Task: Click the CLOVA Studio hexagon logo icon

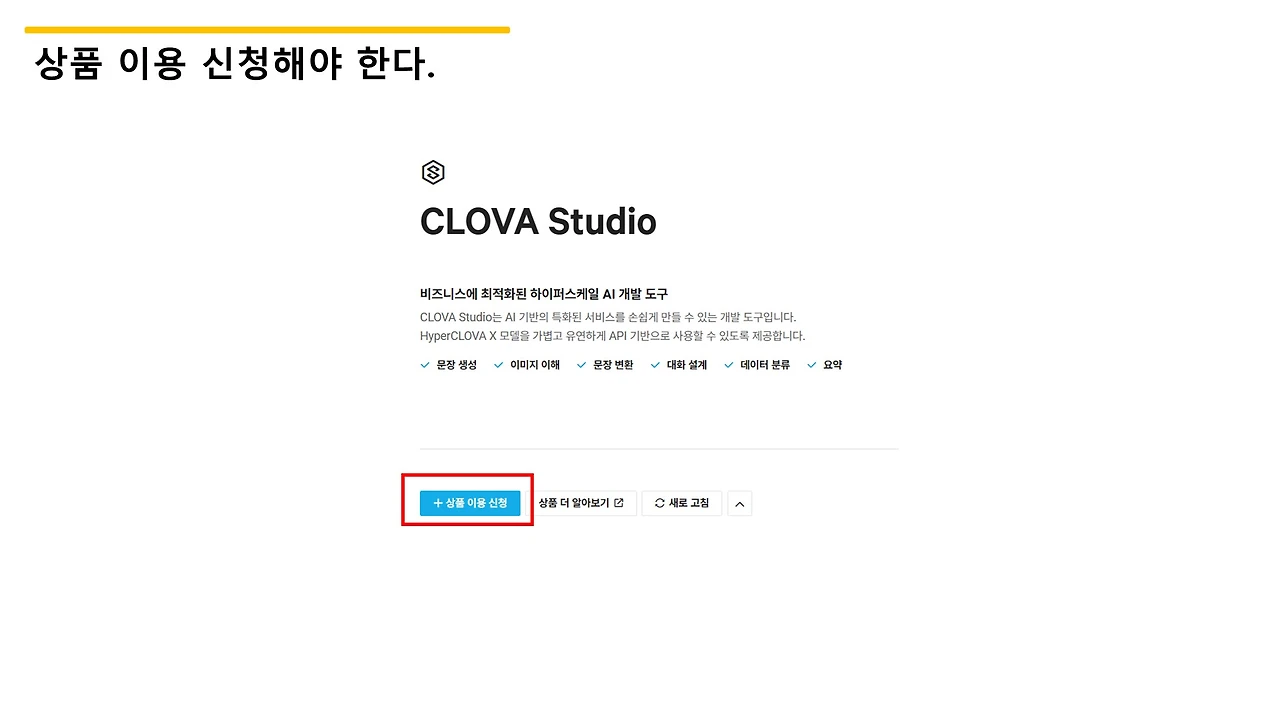Action: (432, 173)
